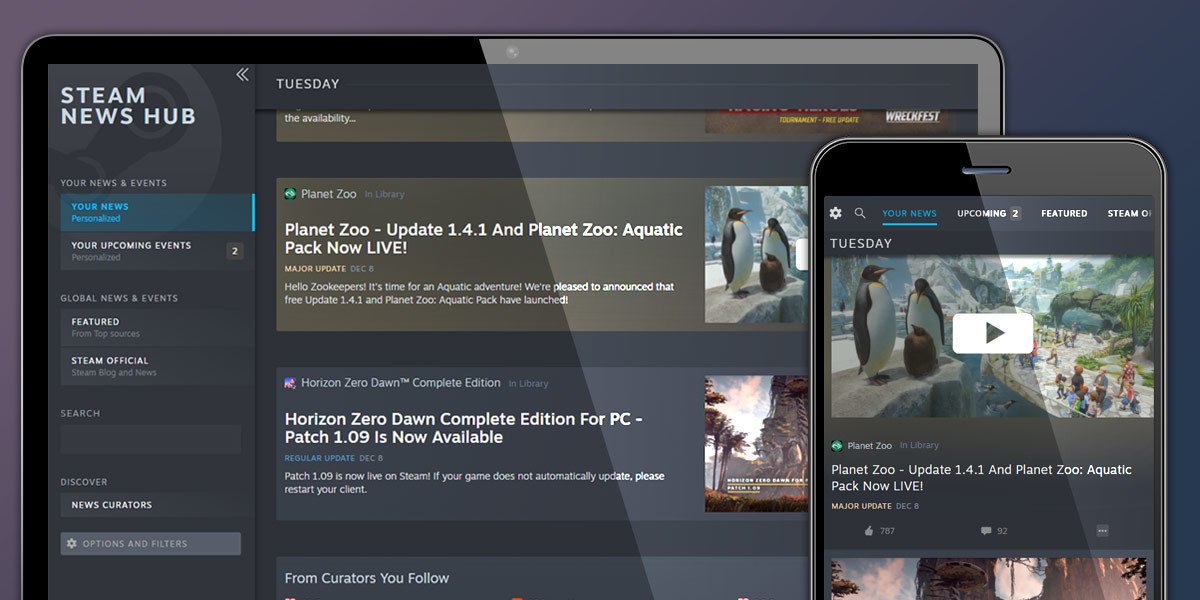Select the Featured tab on the phone
This screenshot has width=1200, height=600.
(1063, 213)
